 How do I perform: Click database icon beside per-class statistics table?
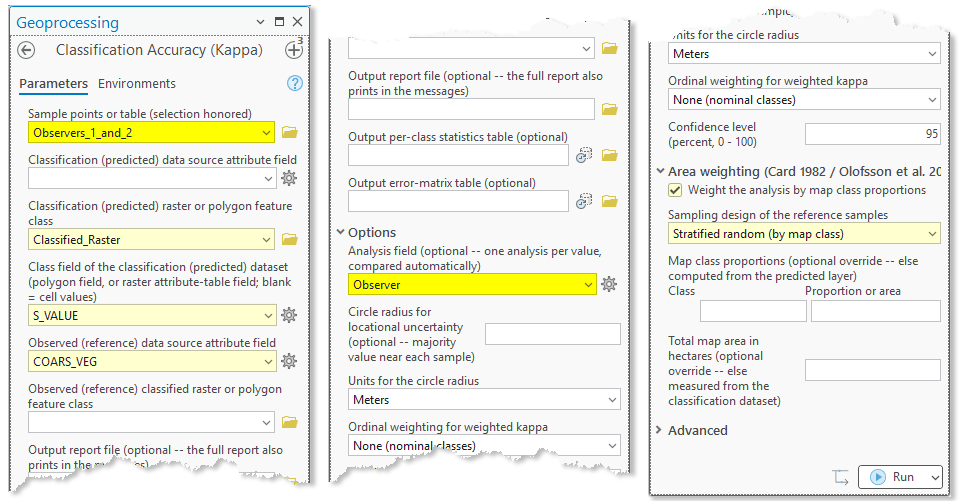(x=584, y=155)
